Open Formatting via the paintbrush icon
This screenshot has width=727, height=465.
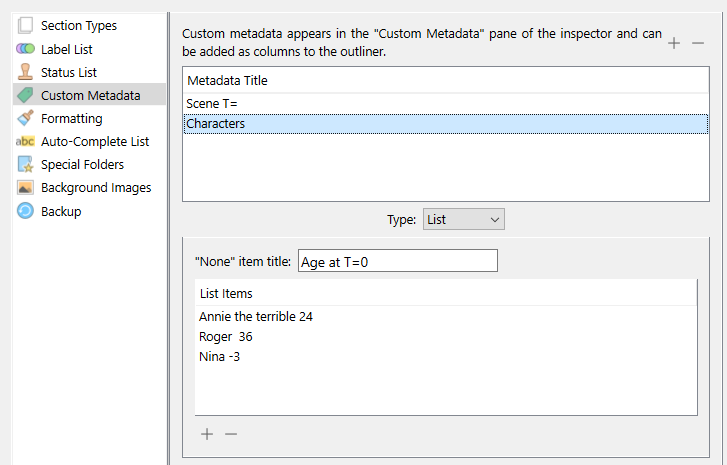(x=25, y=118)
